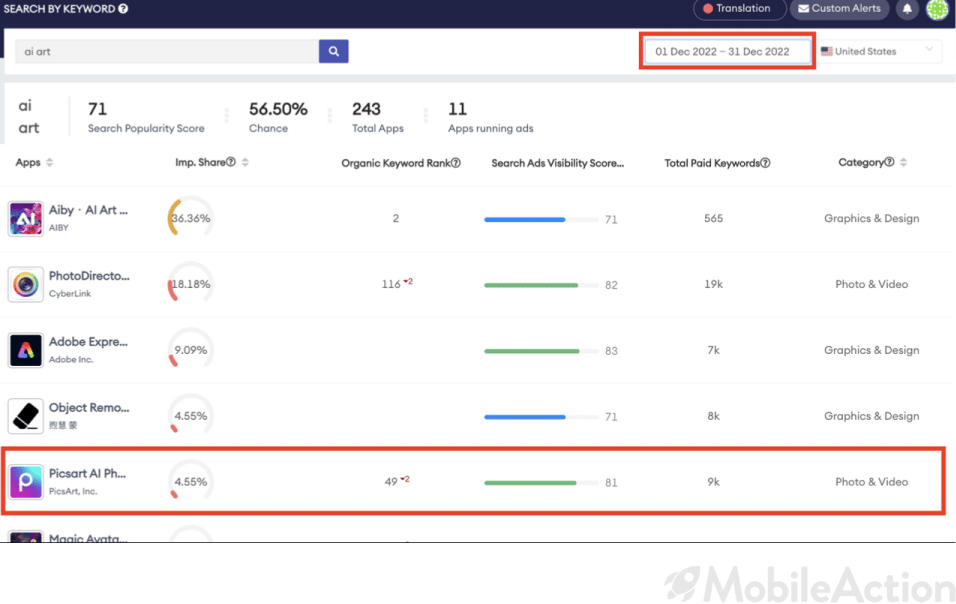Click the 19k paid keywords value
The height and width of the screenshot is (604, 956).
713,284
